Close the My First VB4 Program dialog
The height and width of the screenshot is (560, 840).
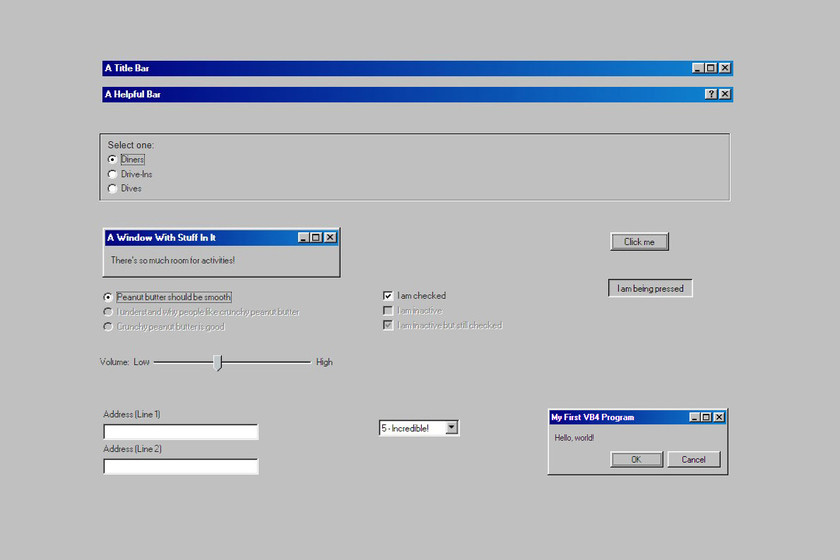(x=719, y=417)
